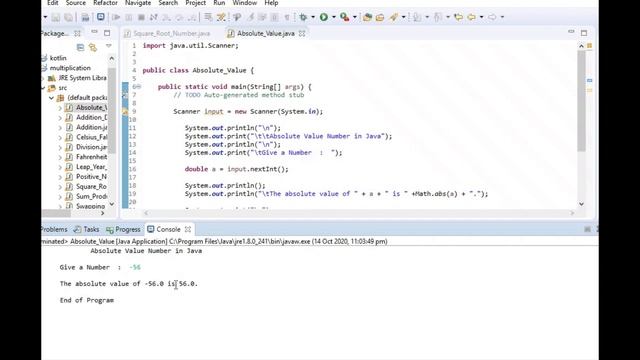This screenshot has width=640, height=360.
Task: Open the Search menu
Action: 168,3
